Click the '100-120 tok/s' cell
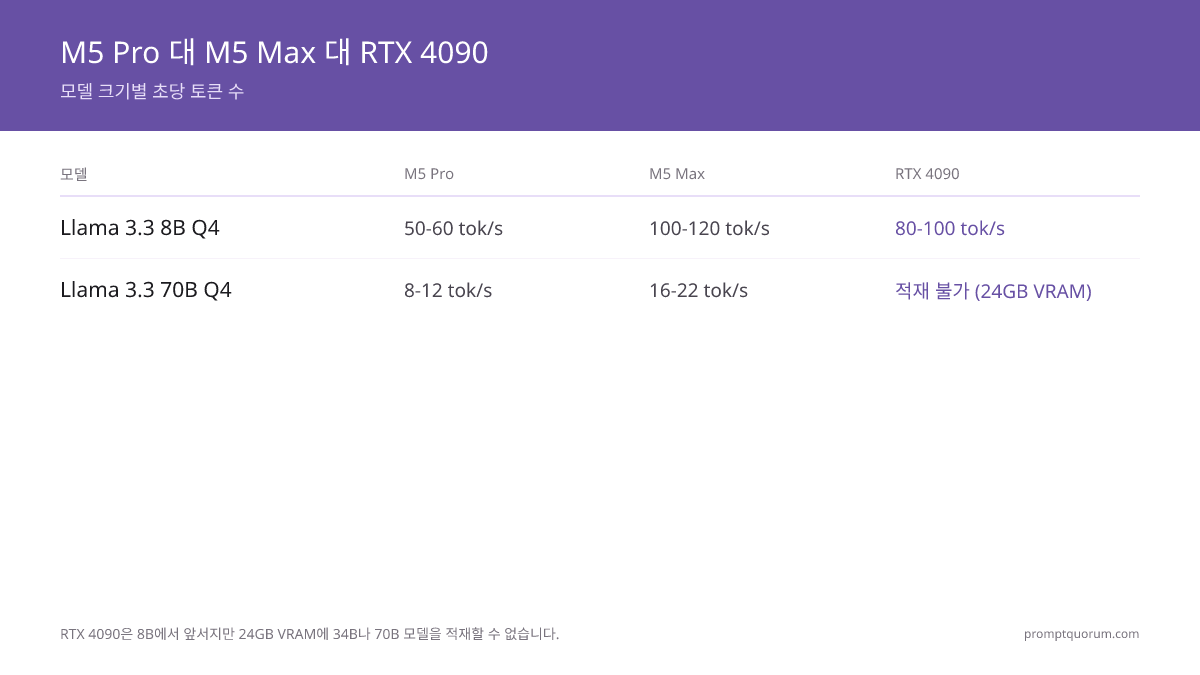Viewport: 1200px width, 675px height. coord(709,228)
